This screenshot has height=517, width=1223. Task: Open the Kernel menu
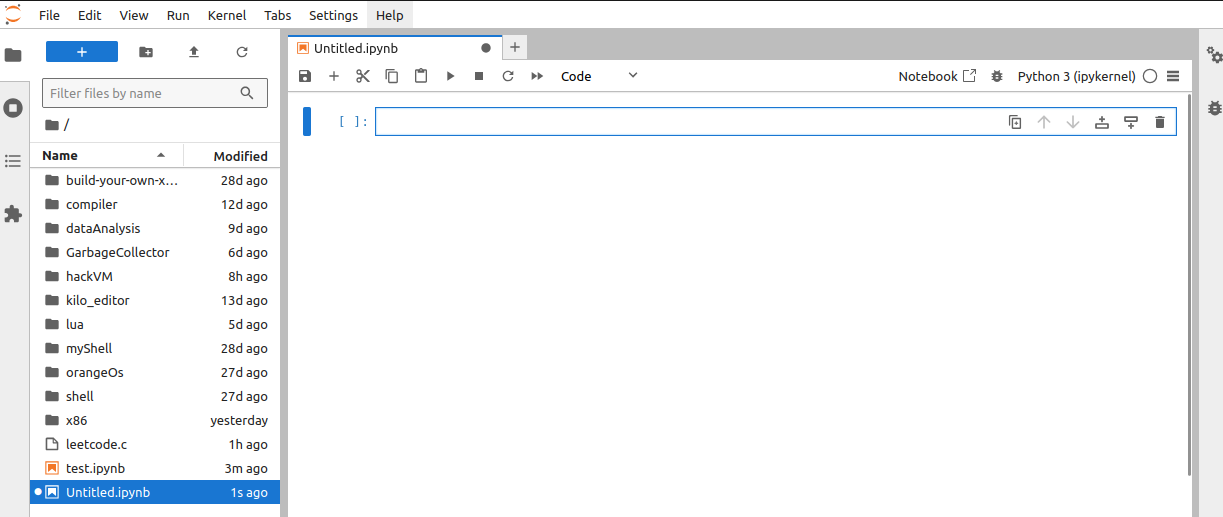coord(227,15)
